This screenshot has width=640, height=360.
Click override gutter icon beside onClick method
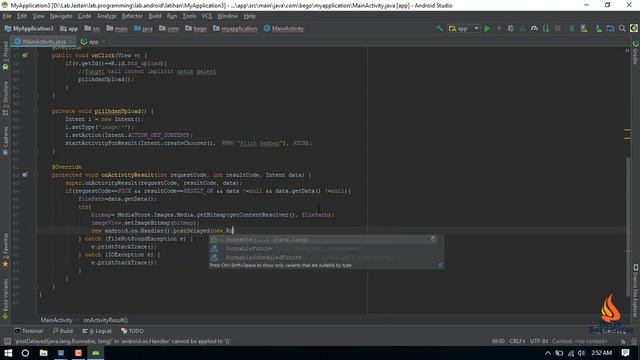click(25, 55)
